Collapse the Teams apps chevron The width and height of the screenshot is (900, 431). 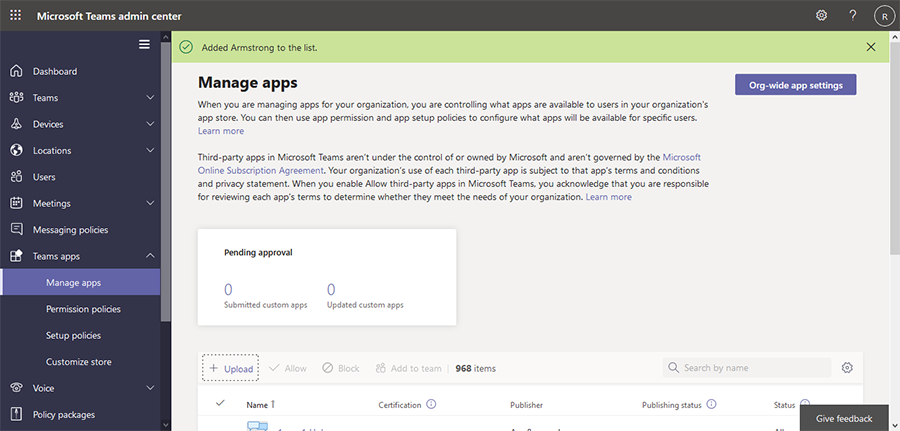click(x=150, y=256)
